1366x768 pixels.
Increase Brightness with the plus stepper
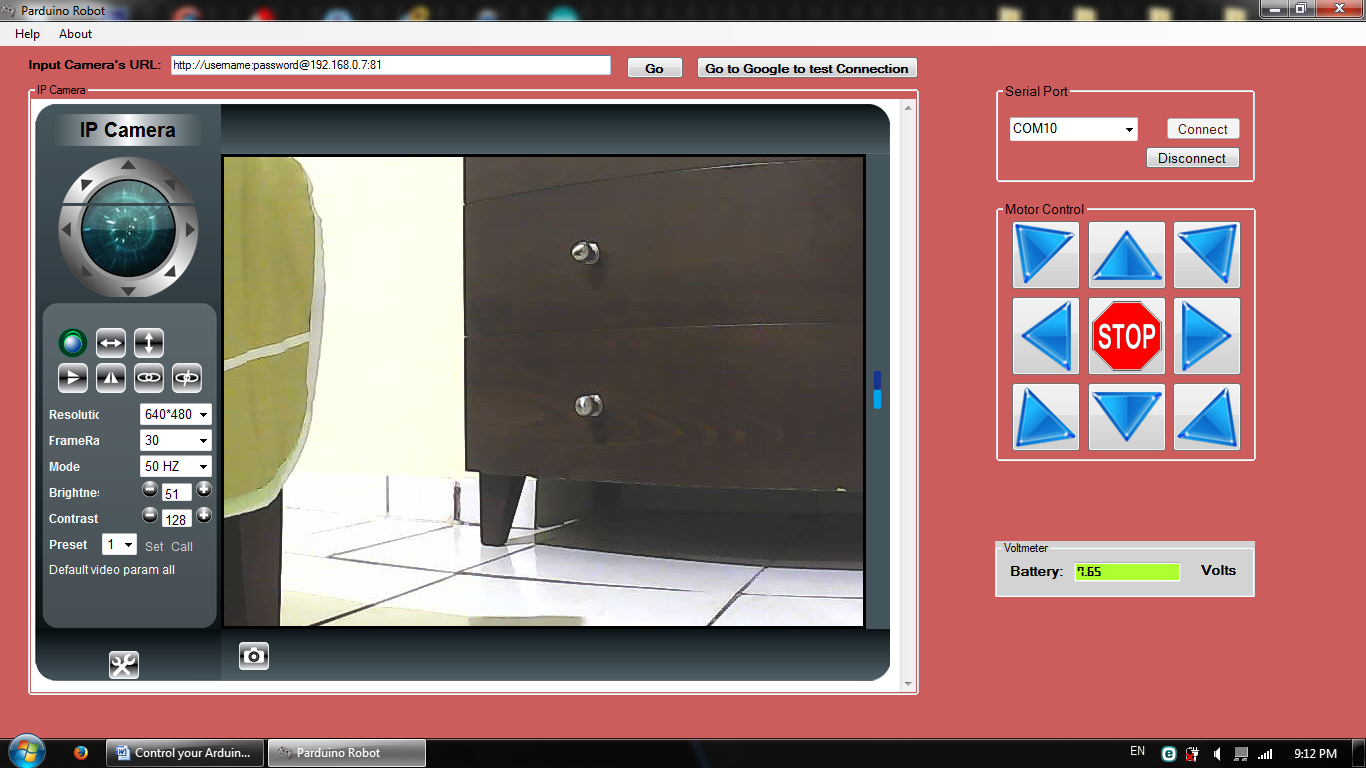203,489
